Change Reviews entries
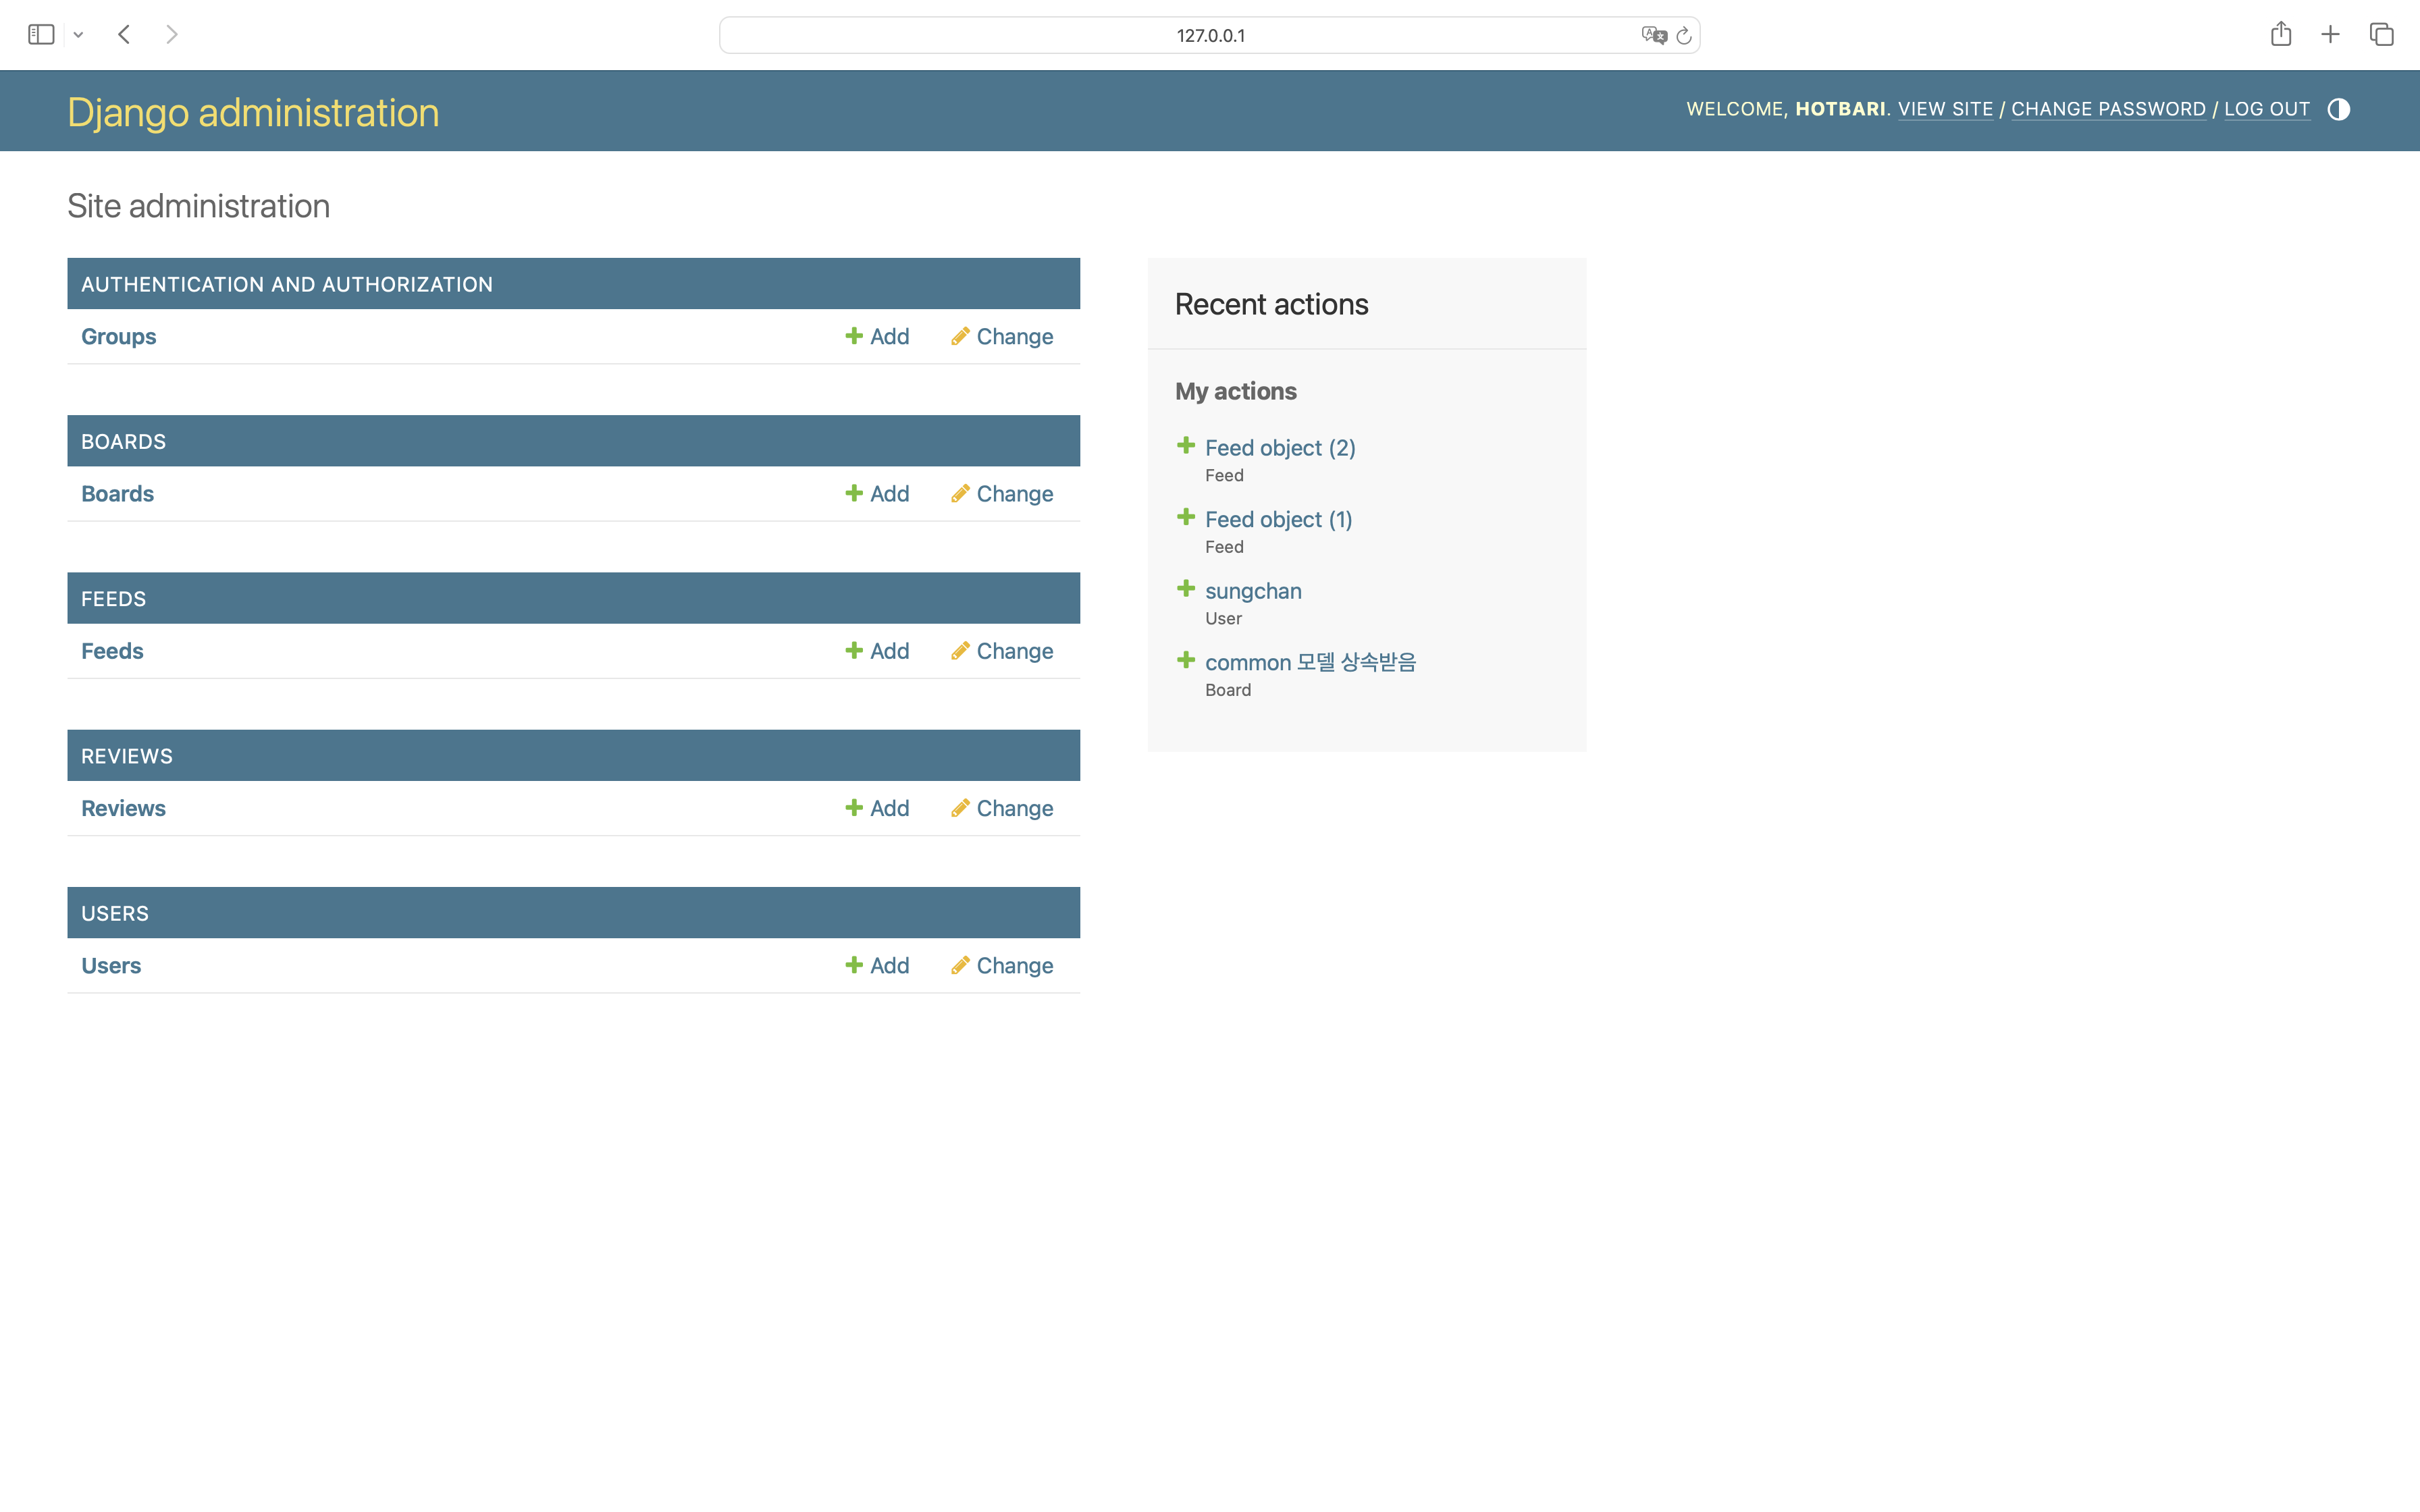 pos(1002,808)
